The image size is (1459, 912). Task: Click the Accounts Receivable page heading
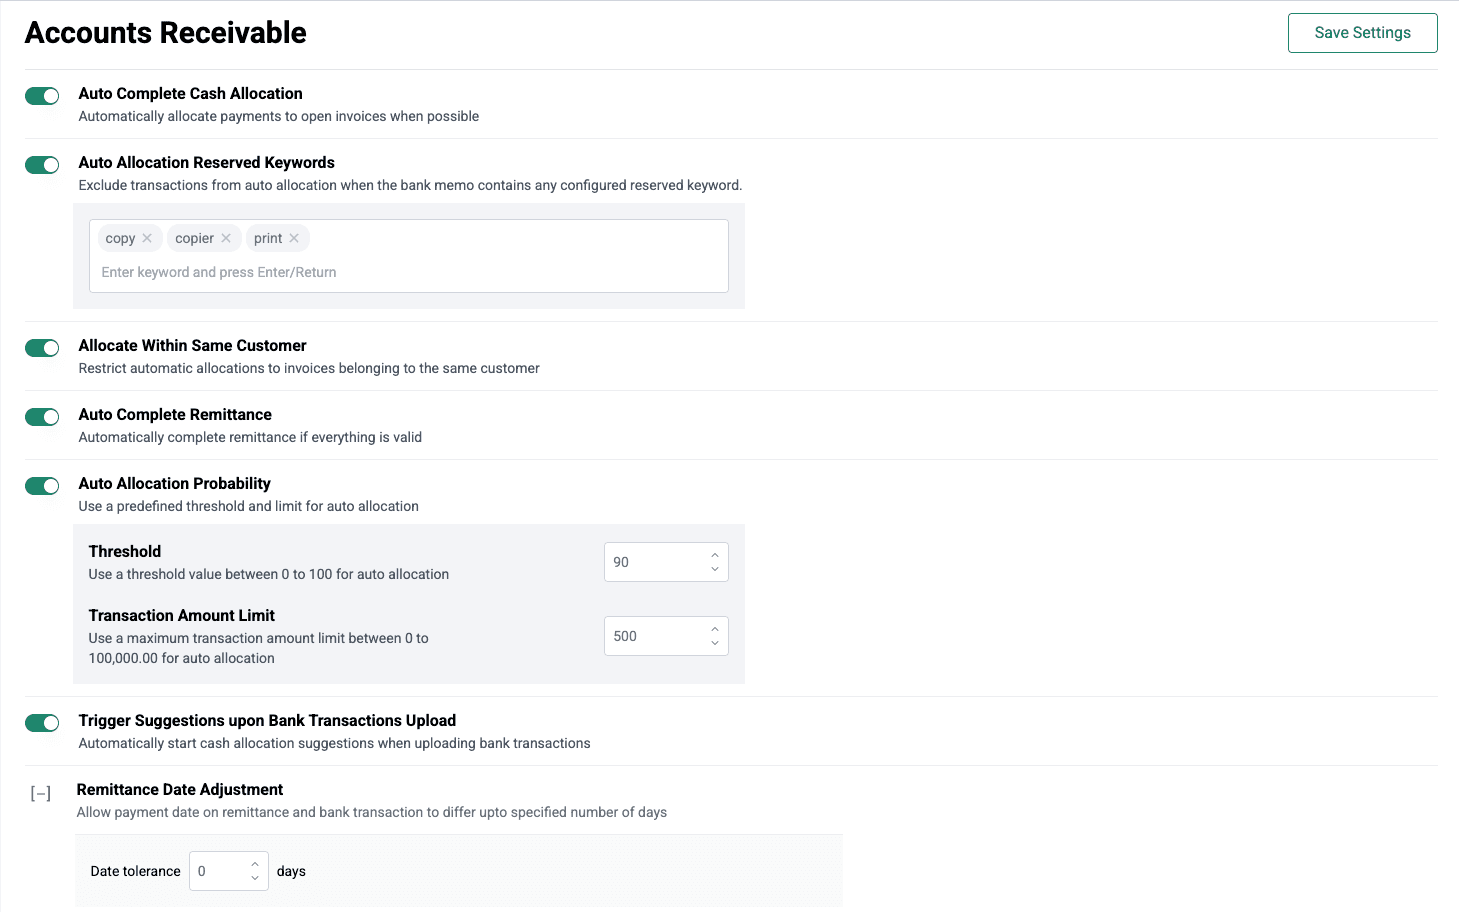click(166, 33)
